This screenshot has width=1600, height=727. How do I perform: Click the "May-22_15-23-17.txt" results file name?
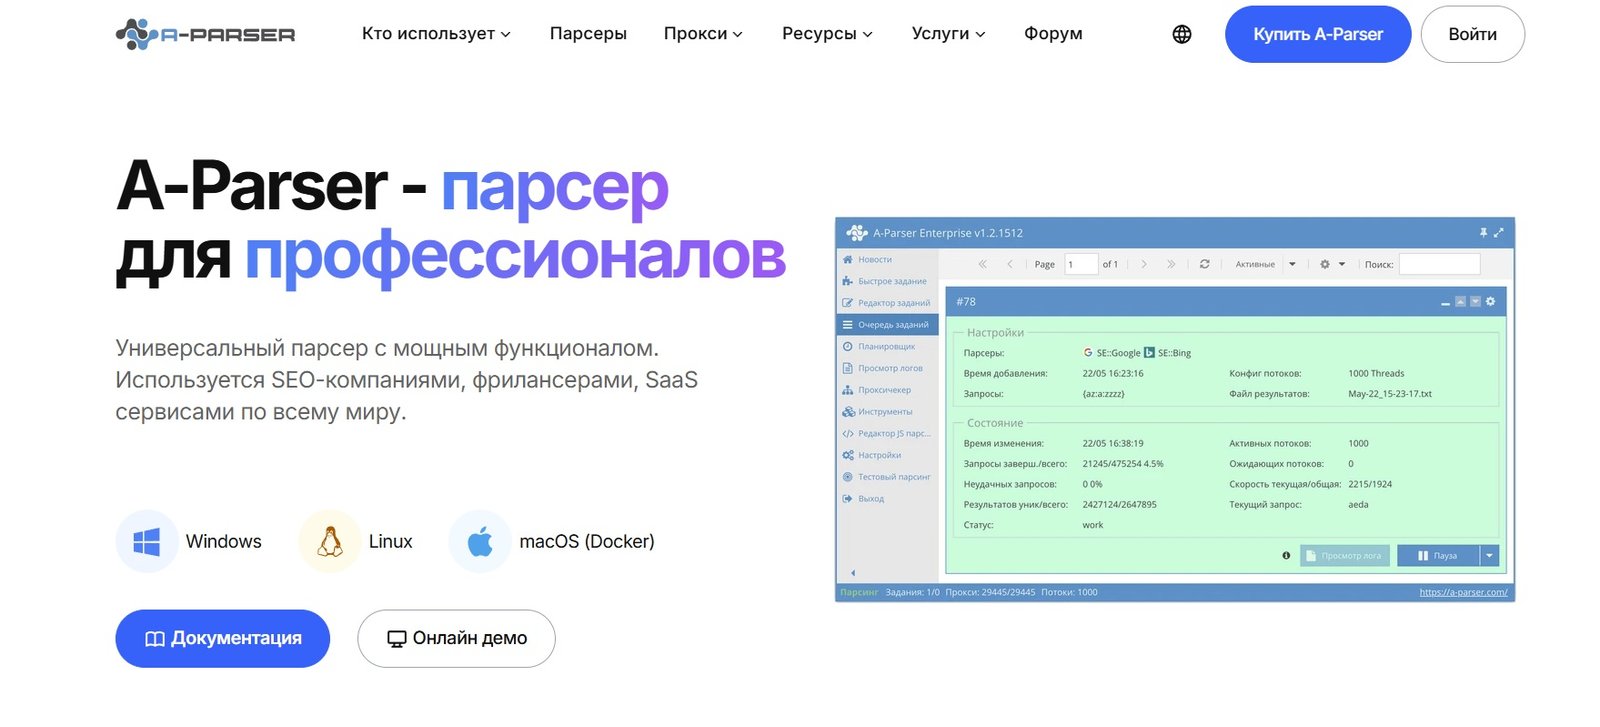point(1390,394)
